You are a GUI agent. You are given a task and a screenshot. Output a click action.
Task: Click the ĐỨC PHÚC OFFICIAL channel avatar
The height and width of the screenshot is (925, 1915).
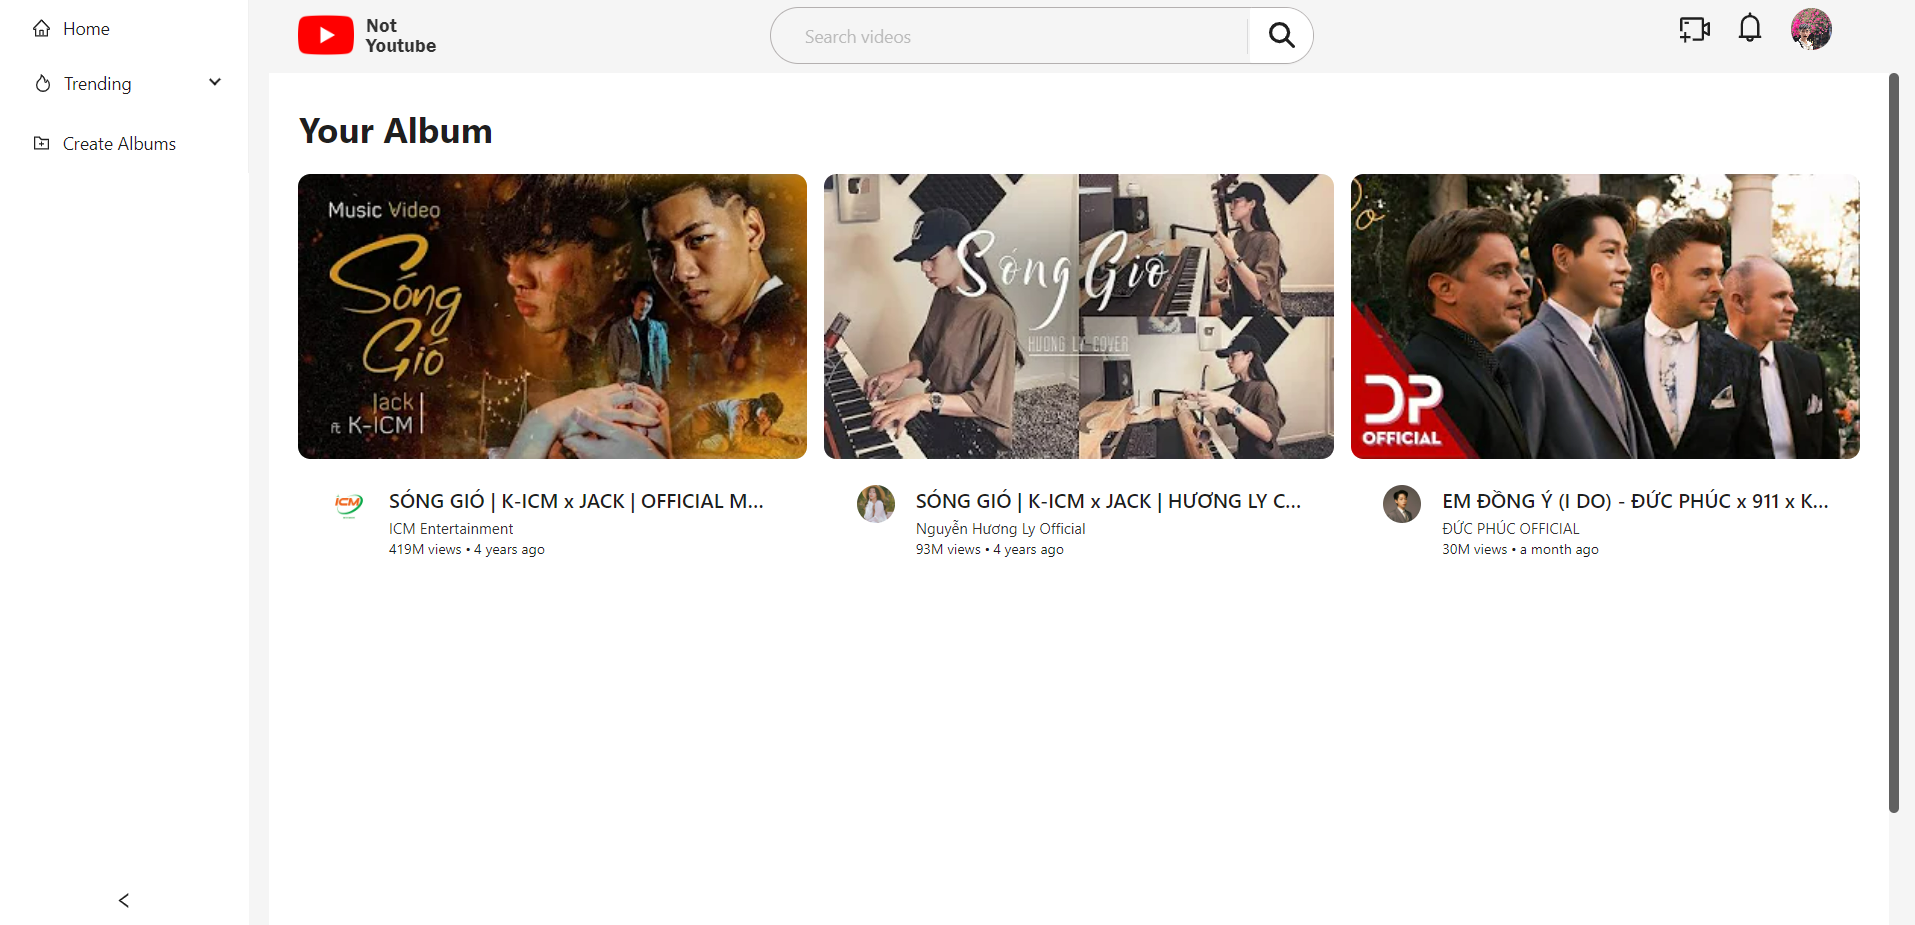coord(1402,504)
